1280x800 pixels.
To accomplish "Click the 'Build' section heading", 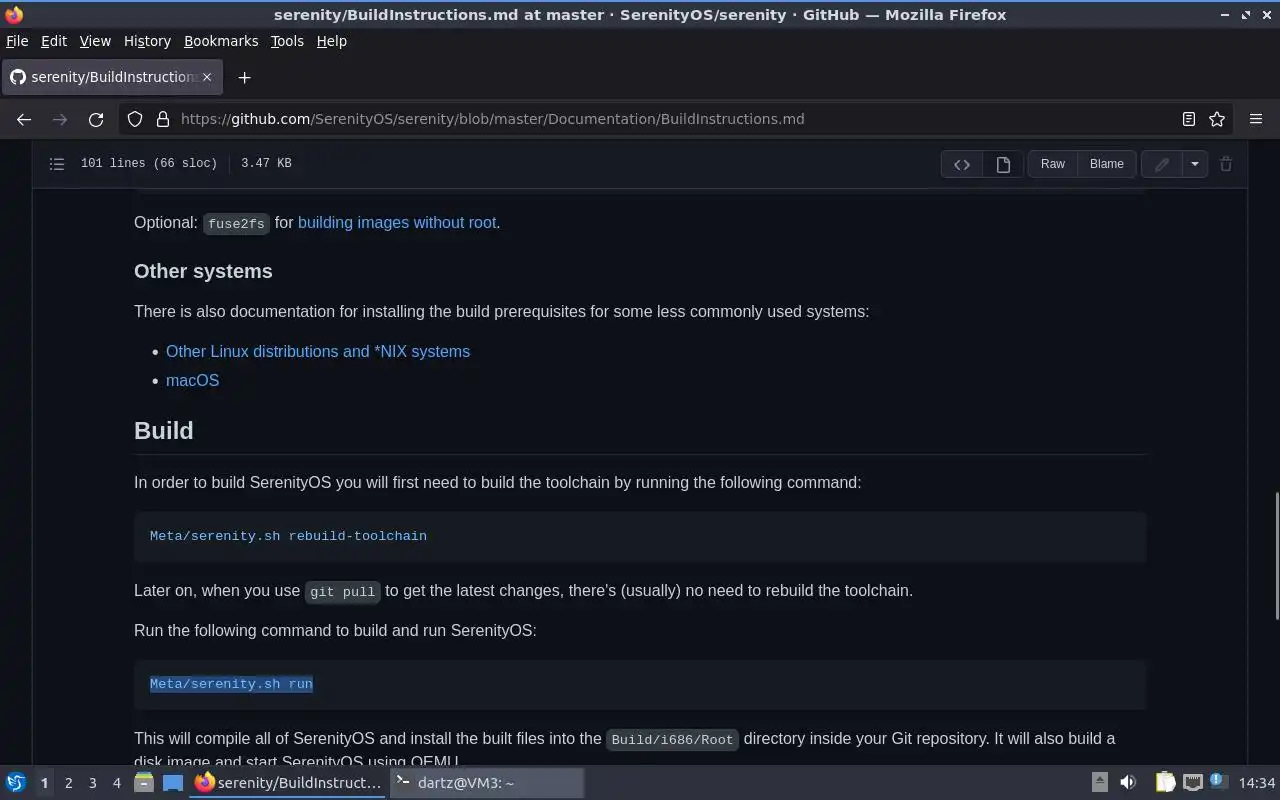I will 164,430.
